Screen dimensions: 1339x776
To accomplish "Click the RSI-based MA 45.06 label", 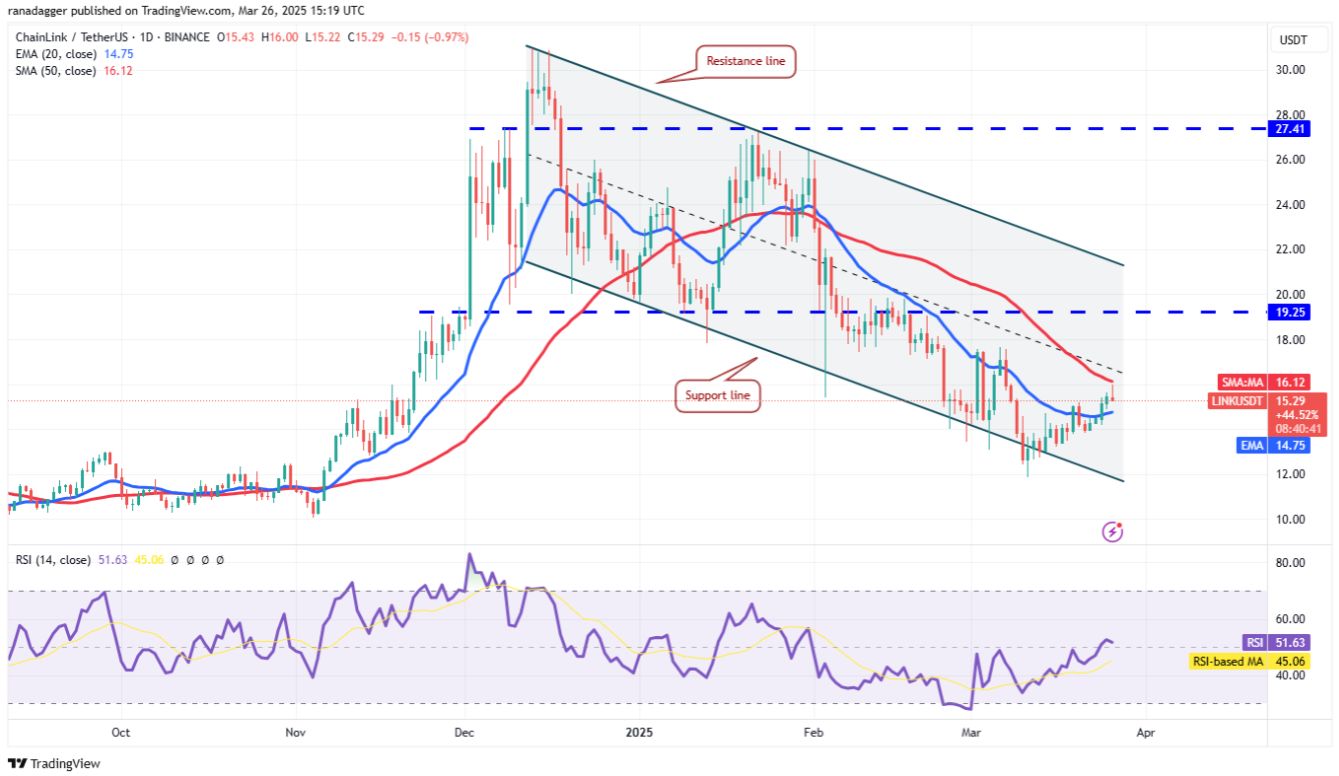I will [x=1250, y=661].
